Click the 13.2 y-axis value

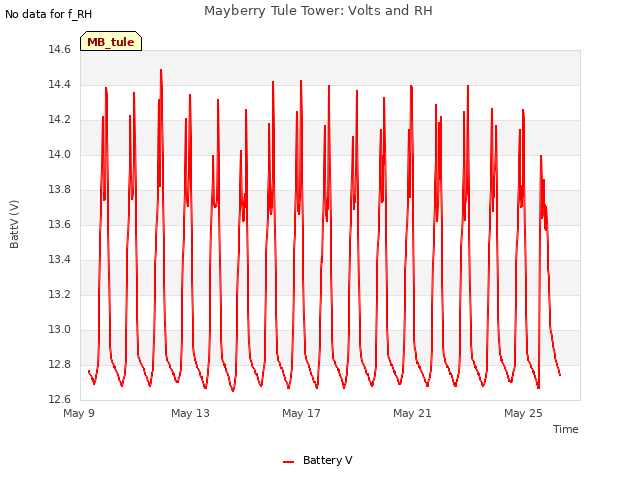coord(60,295)
